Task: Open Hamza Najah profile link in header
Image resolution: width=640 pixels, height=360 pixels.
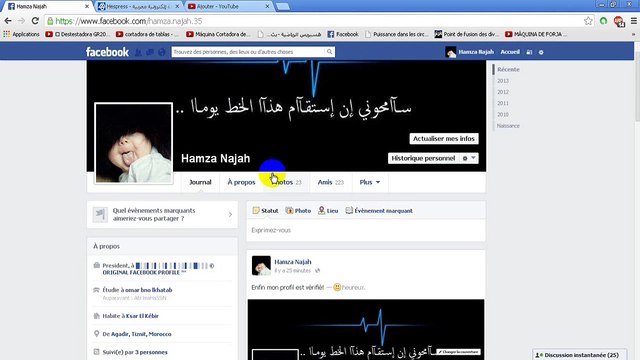Action: [x=469, y=52]
